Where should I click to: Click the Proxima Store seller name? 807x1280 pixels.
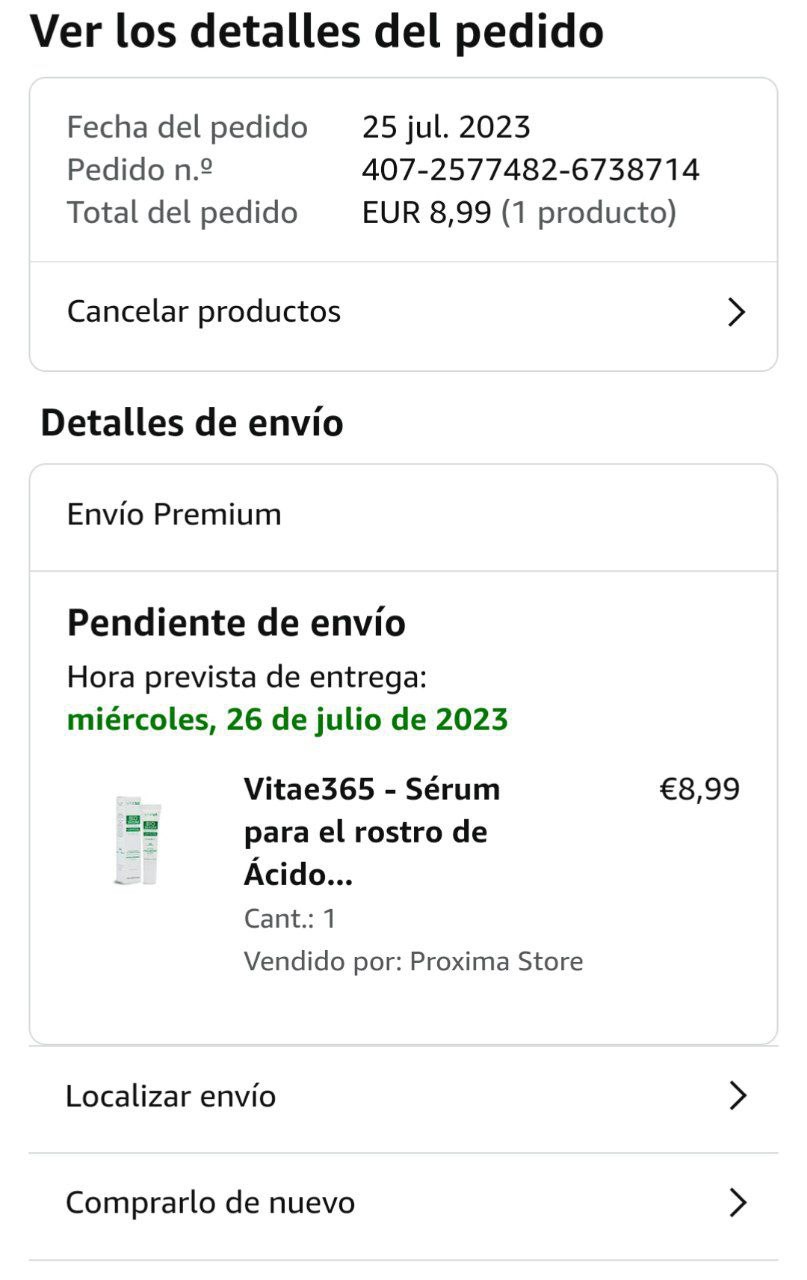pyautogui.click(x=496, y=962)
